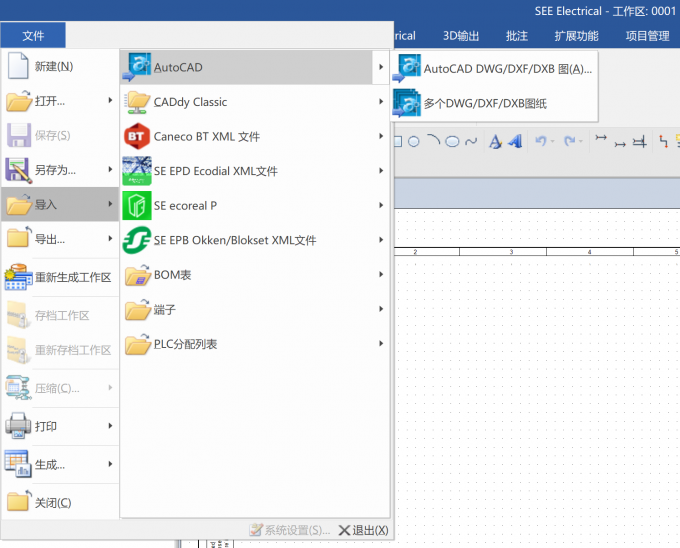Click the 新建(N) label

[54, 66]
